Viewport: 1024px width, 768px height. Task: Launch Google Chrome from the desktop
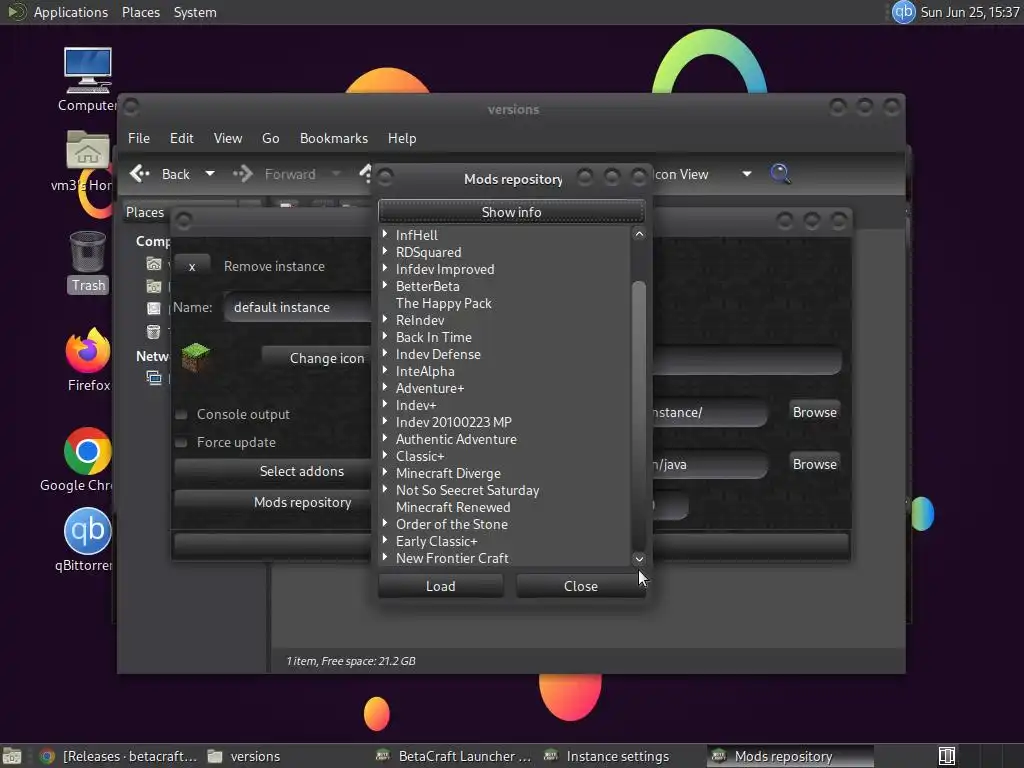[x=88, y=451]
